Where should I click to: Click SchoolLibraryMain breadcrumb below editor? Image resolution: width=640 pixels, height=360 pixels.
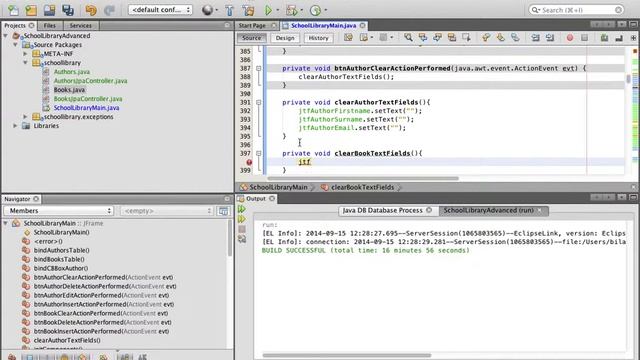click(x=278, y=187)
